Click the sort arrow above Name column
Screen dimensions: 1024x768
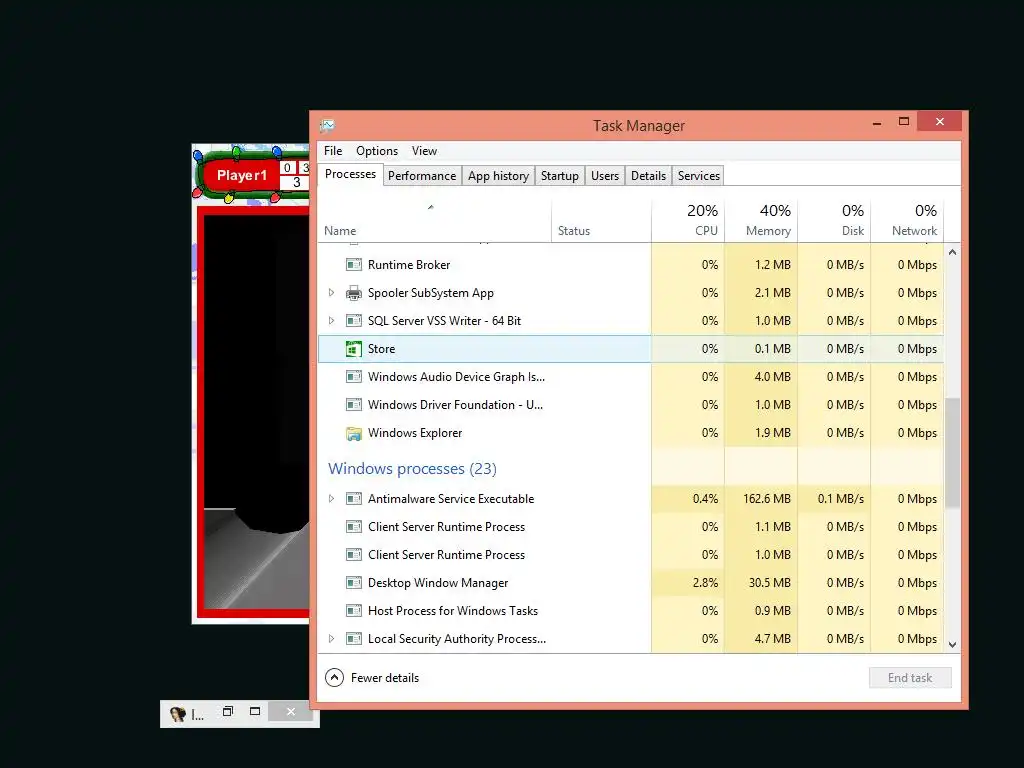[x=430, y=207]
